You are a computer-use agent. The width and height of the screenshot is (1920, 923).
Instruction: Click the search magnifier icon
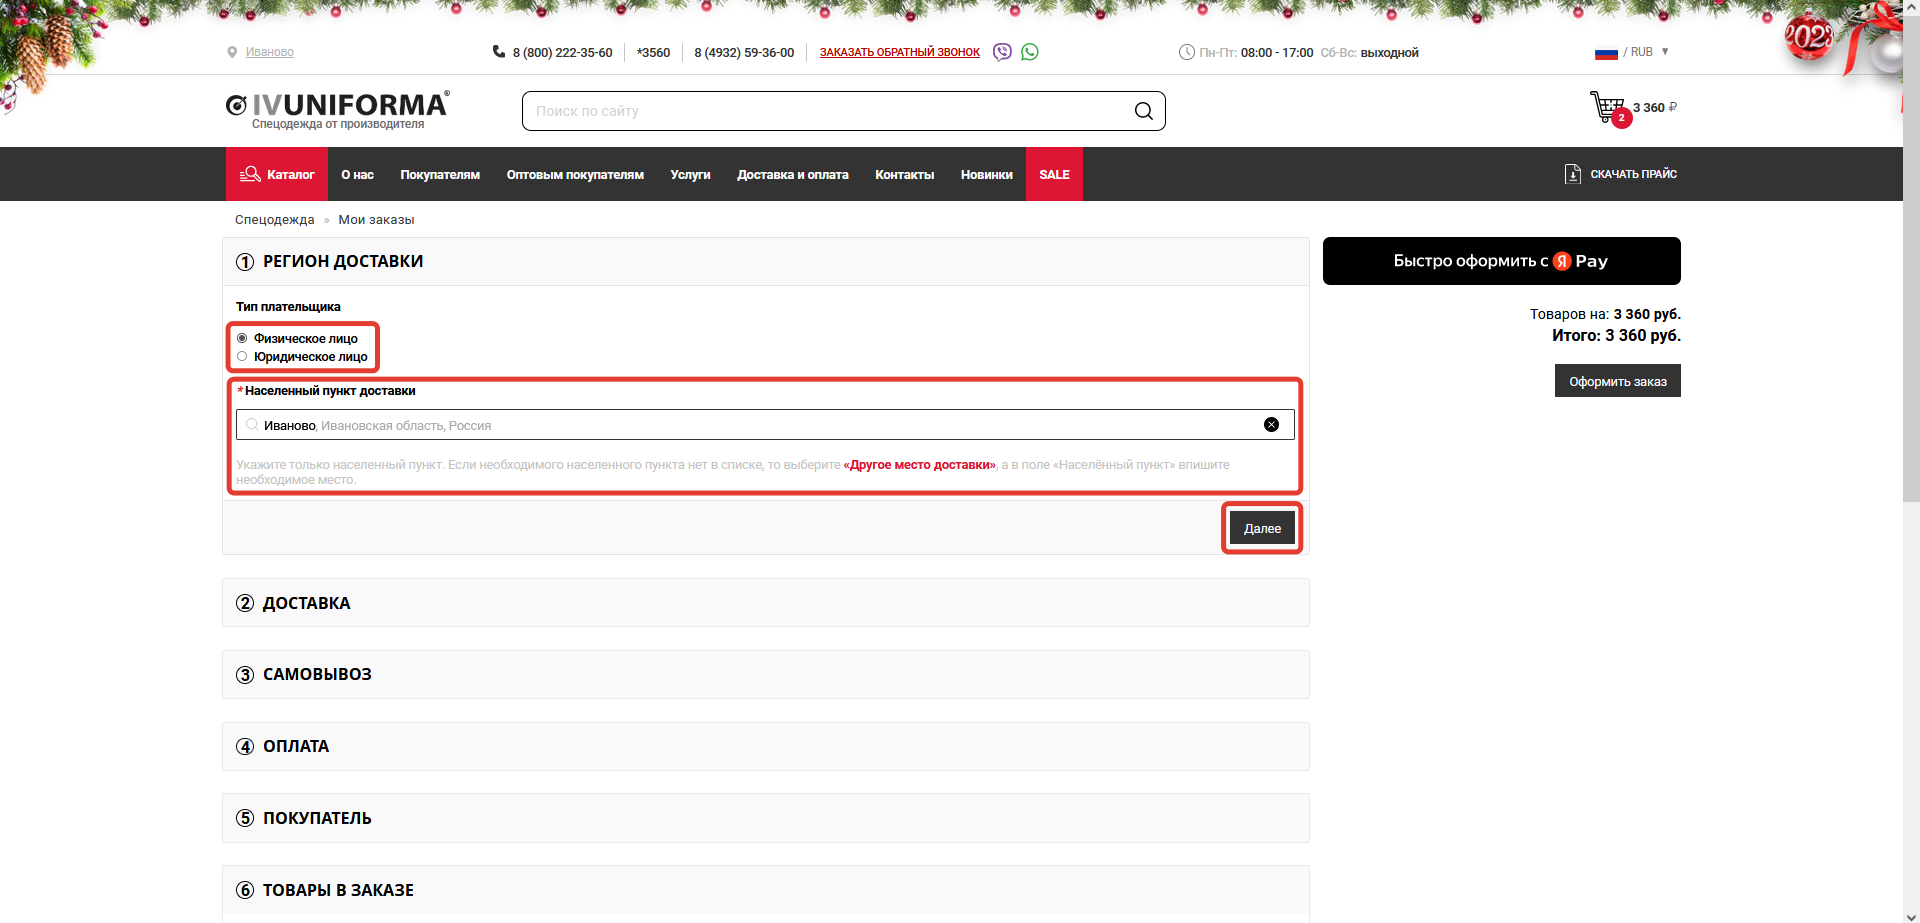point(1144,111)
